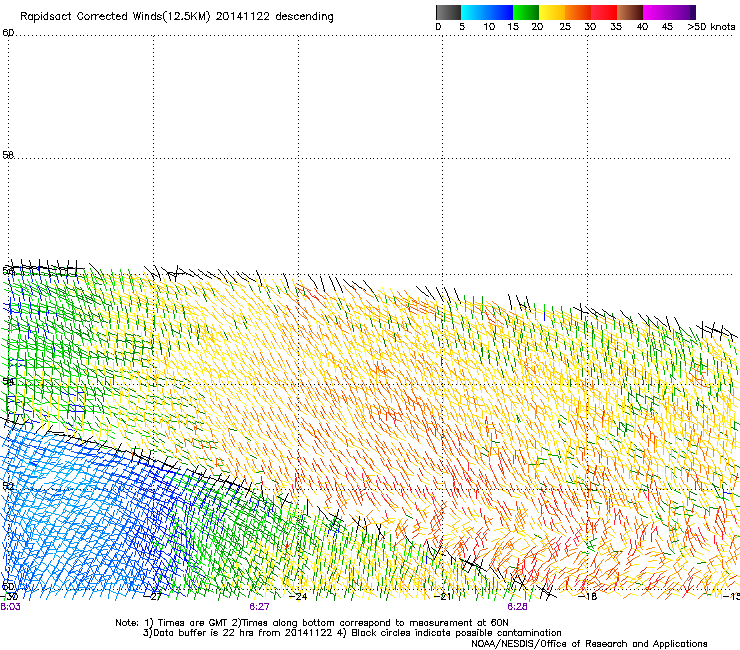This screenshot has width=740, height=650.
Task: Click the '10' legend label
Action: tap(489, 27)
